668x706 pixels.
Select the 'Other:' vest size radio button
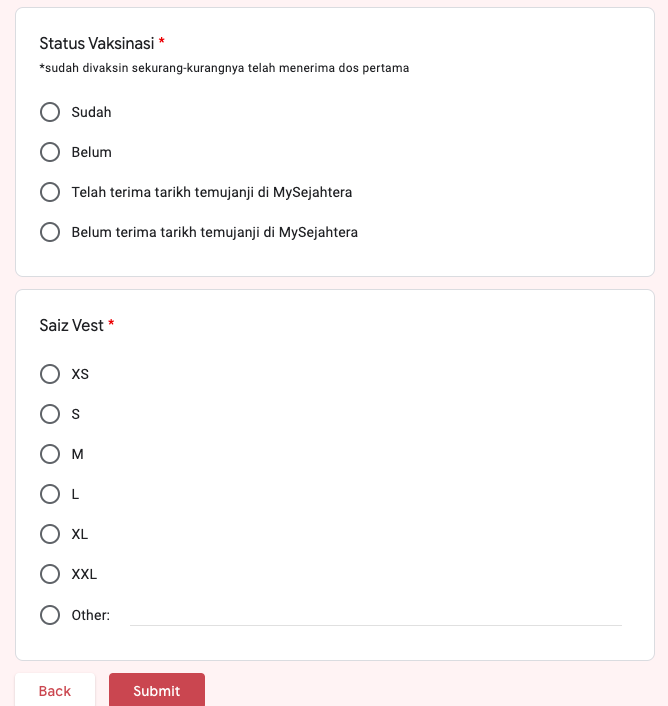(x=50, y=615)
